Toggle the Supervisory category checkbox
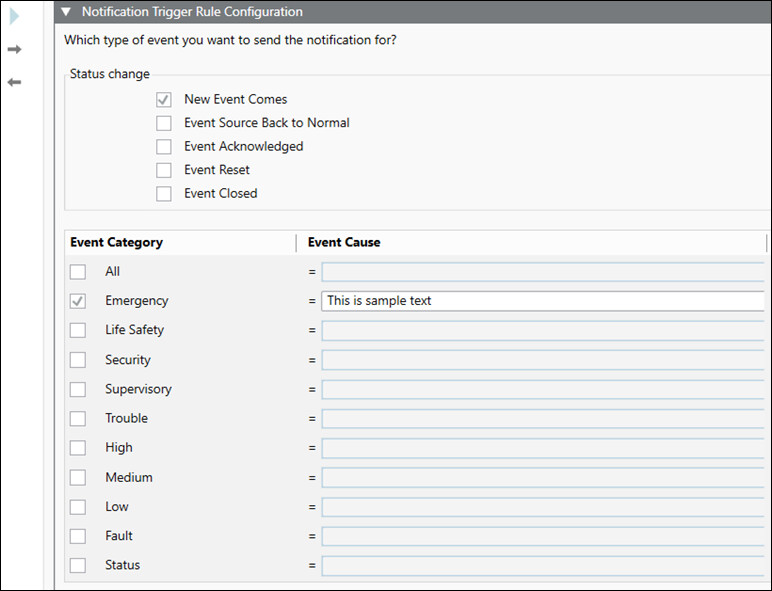Viewport: 772px width, 591px height. click(x=78, y=389)
